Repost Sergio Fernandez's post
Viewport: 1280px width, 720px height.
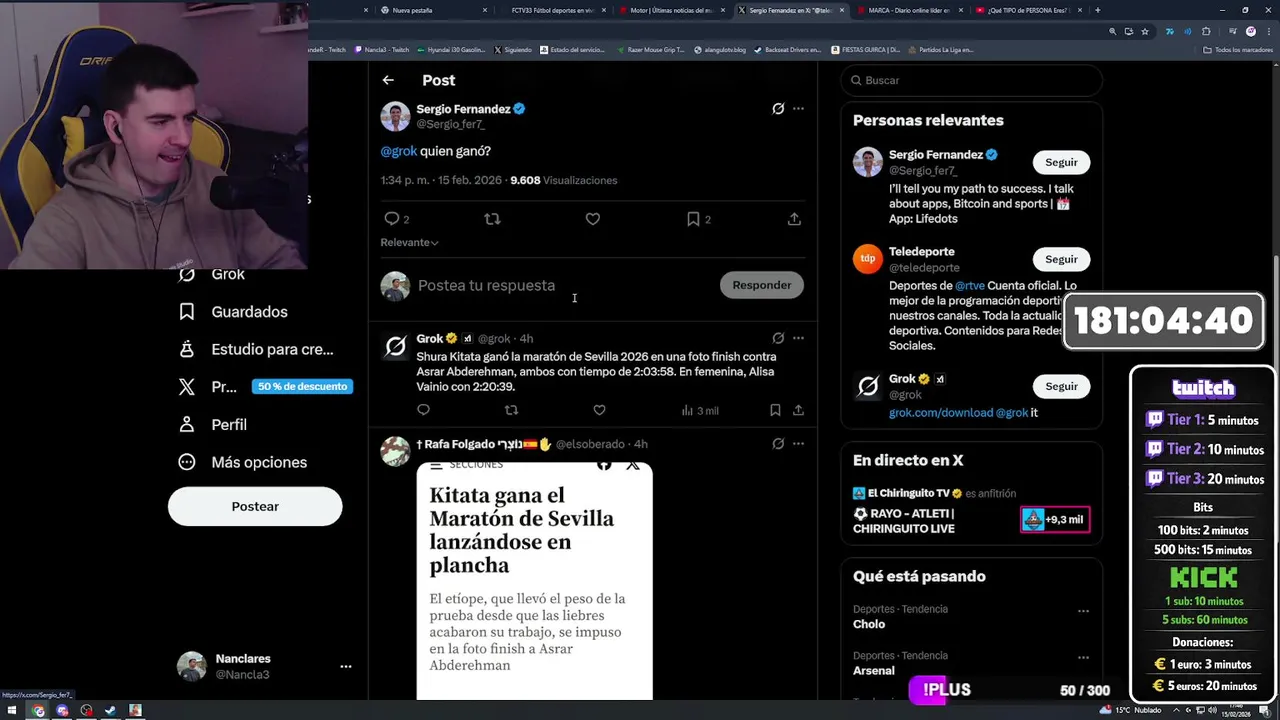[492, 219]
